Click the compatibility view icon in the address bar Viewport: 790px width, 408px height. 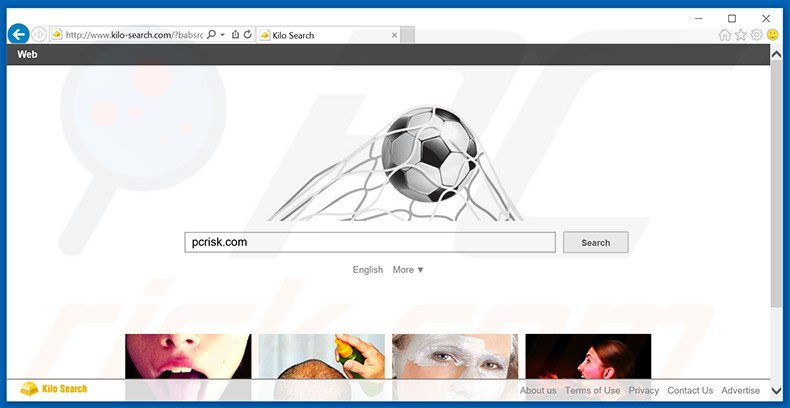235,34
